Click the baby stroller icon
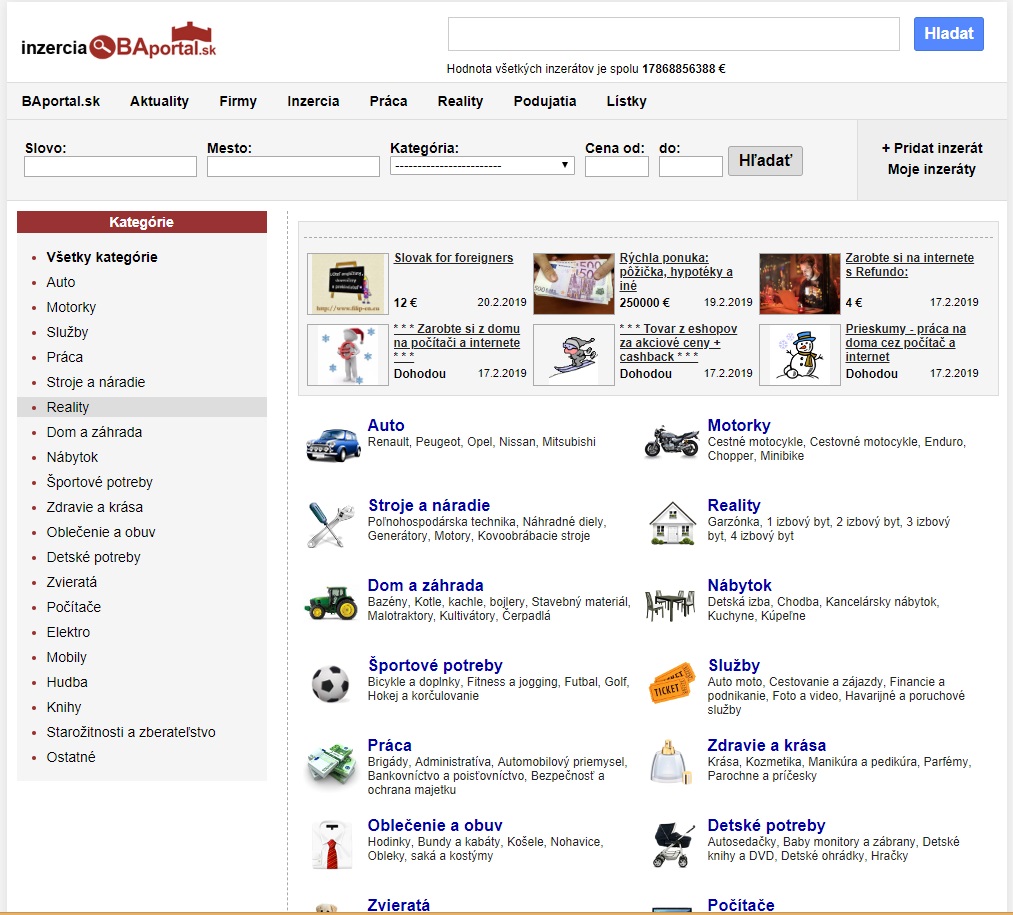The height and width of the screenshot is (915, 1013). click(x=672, y=844)
